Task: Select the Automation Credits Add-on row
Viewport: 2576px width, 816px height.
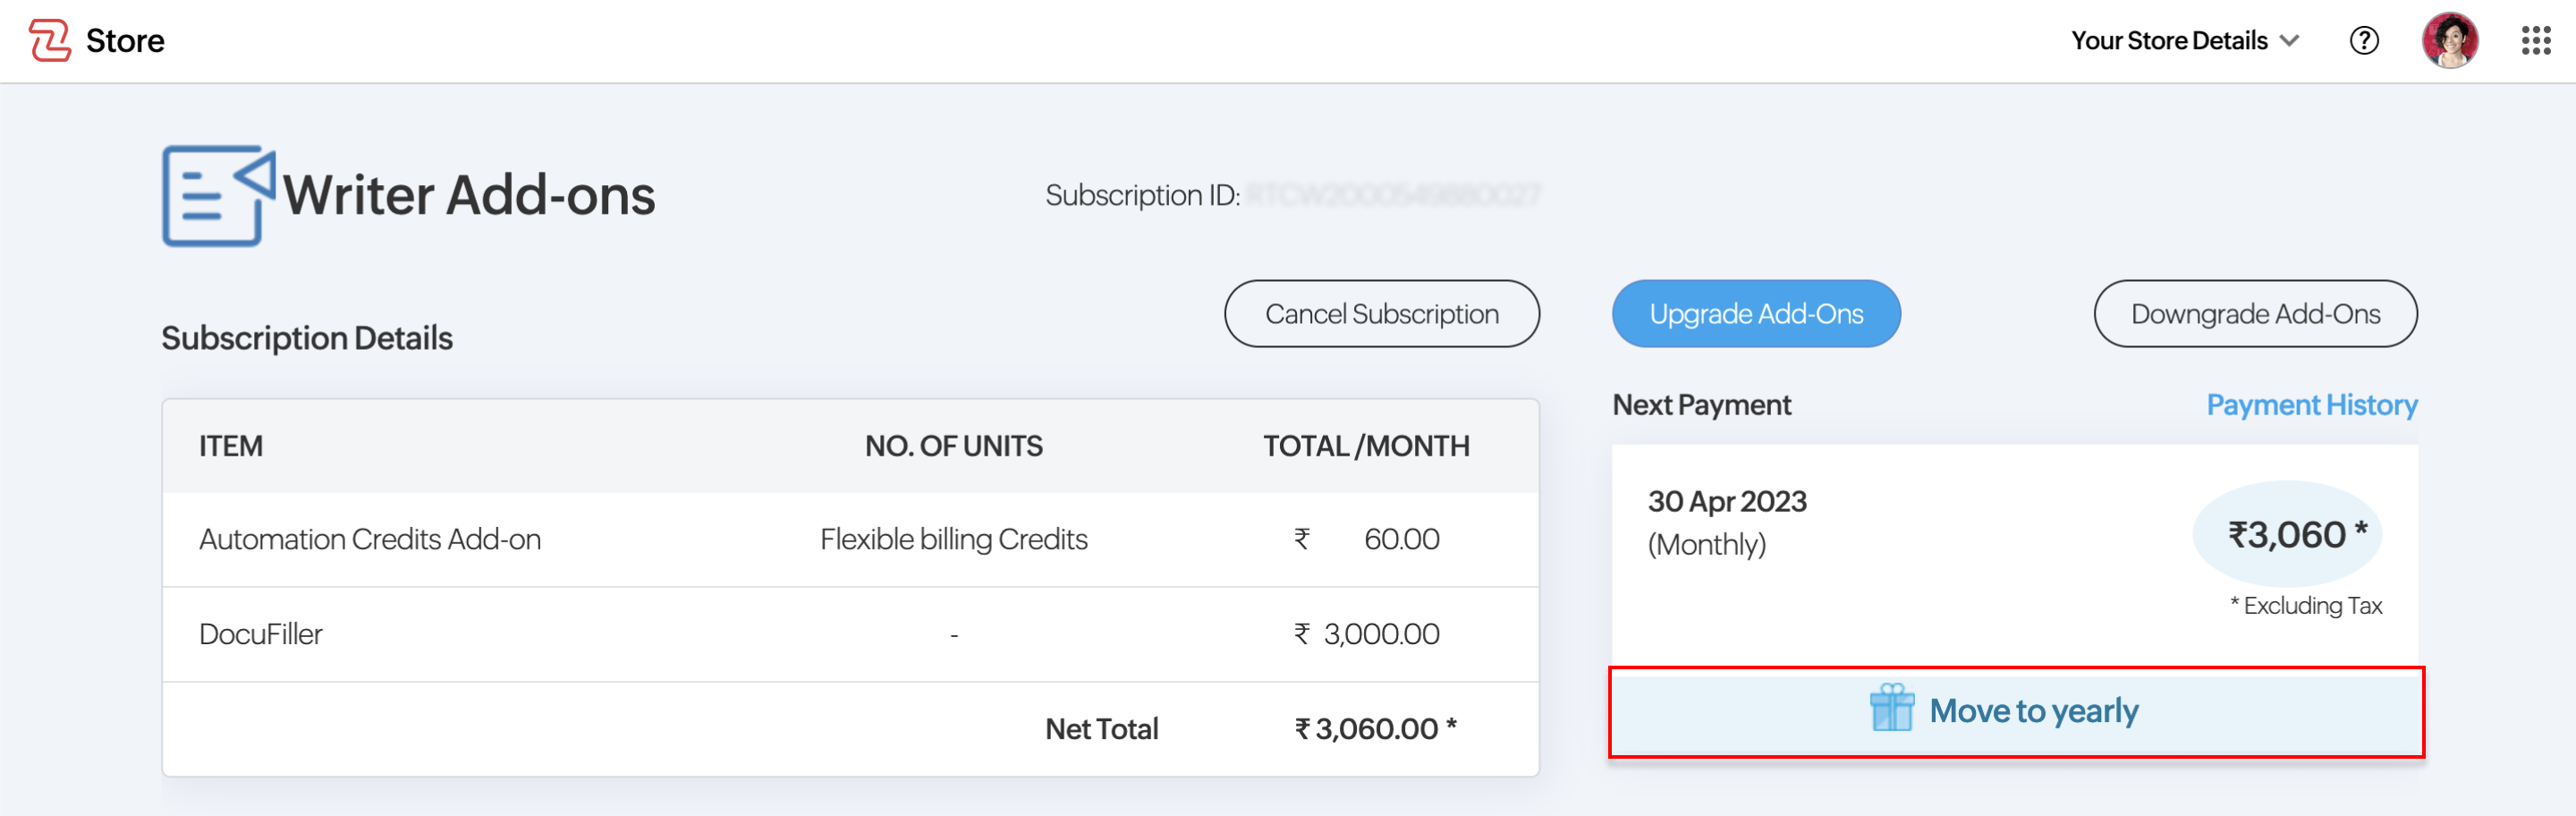Action: [x=850, y=540]
